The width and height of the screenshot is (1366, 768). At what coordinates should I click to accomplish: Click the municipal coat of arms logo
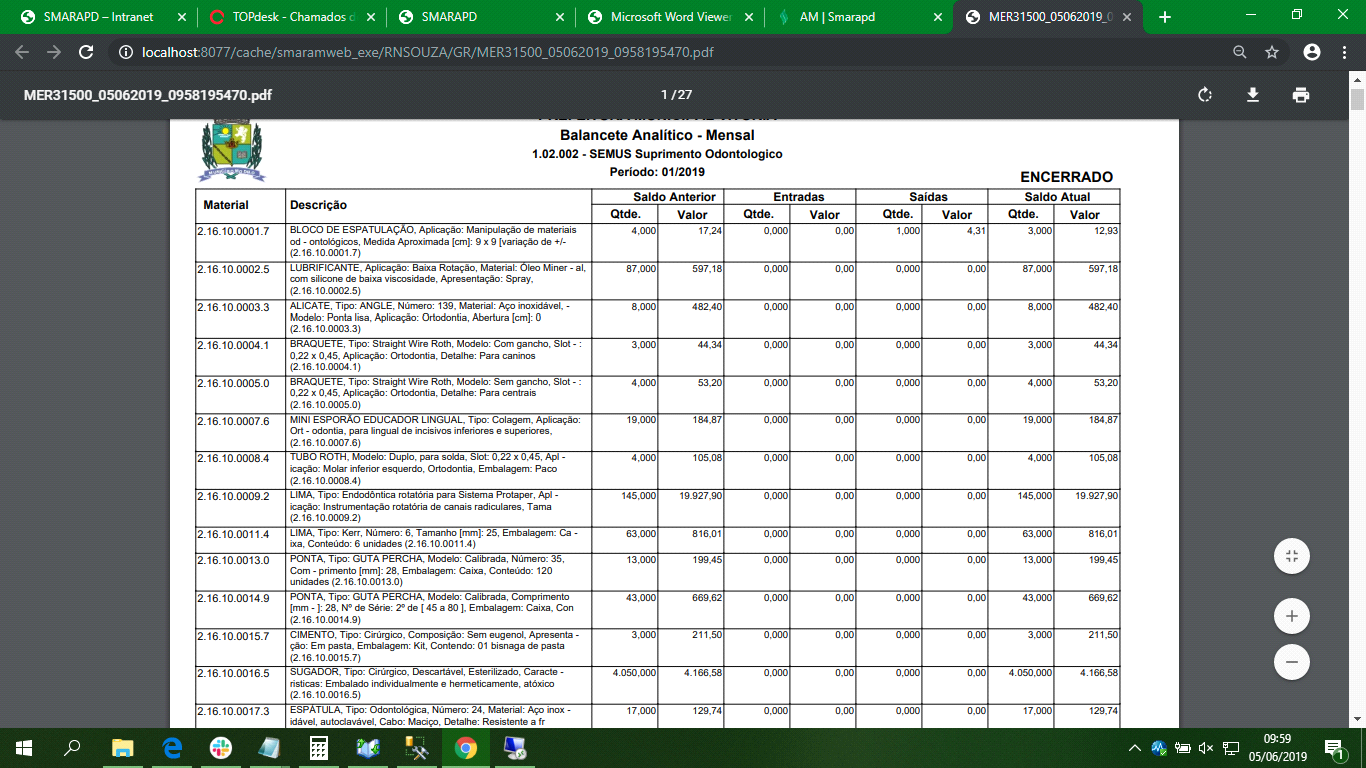[x=233, y=151]
